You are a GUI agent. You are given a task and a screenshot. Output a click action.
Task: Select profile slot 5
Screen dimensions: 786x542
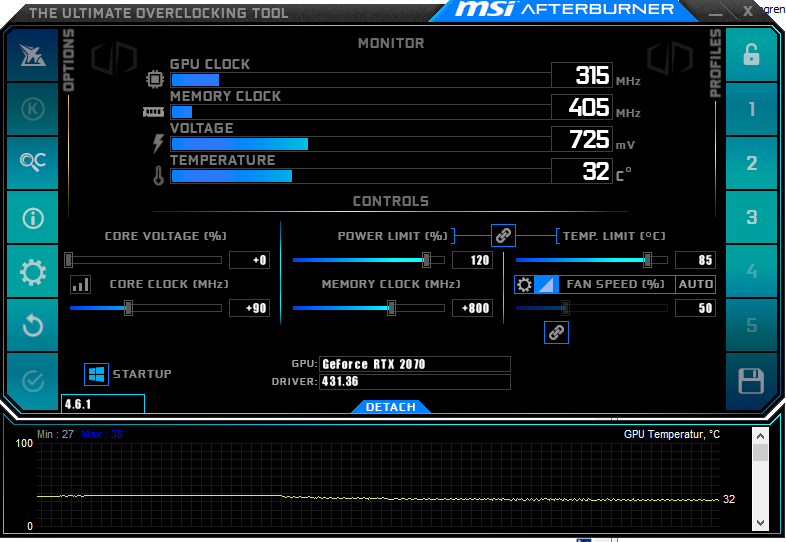[x=751, y=325]
